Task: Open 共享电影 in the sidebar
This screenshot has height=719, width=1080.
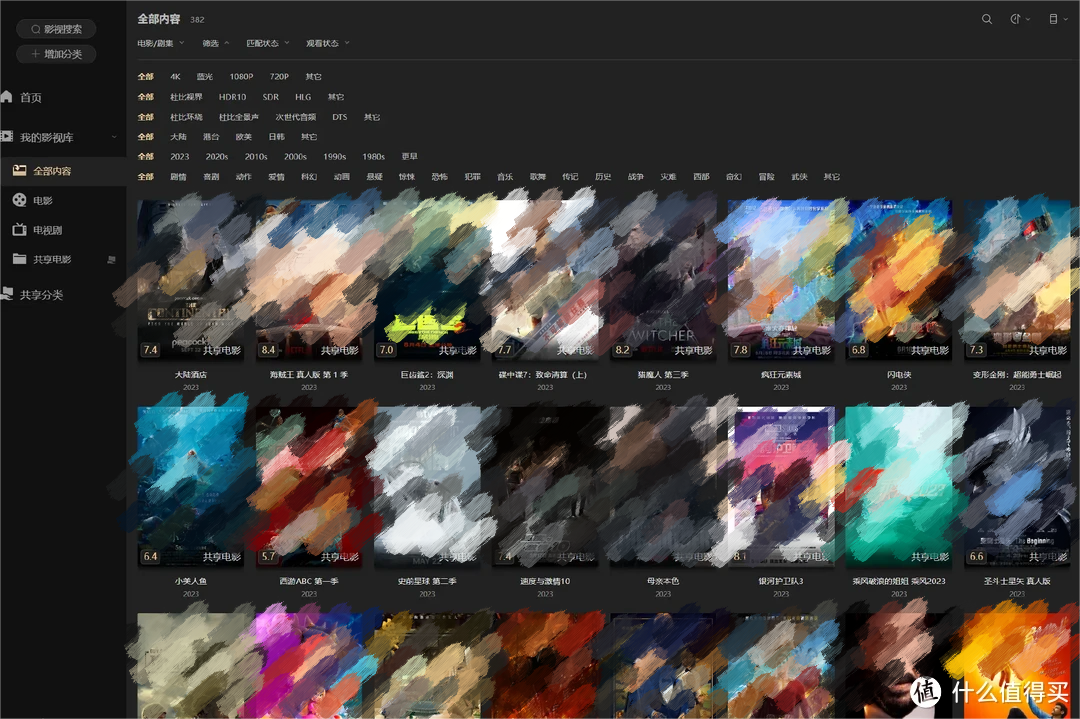Action: click(52, 259)
